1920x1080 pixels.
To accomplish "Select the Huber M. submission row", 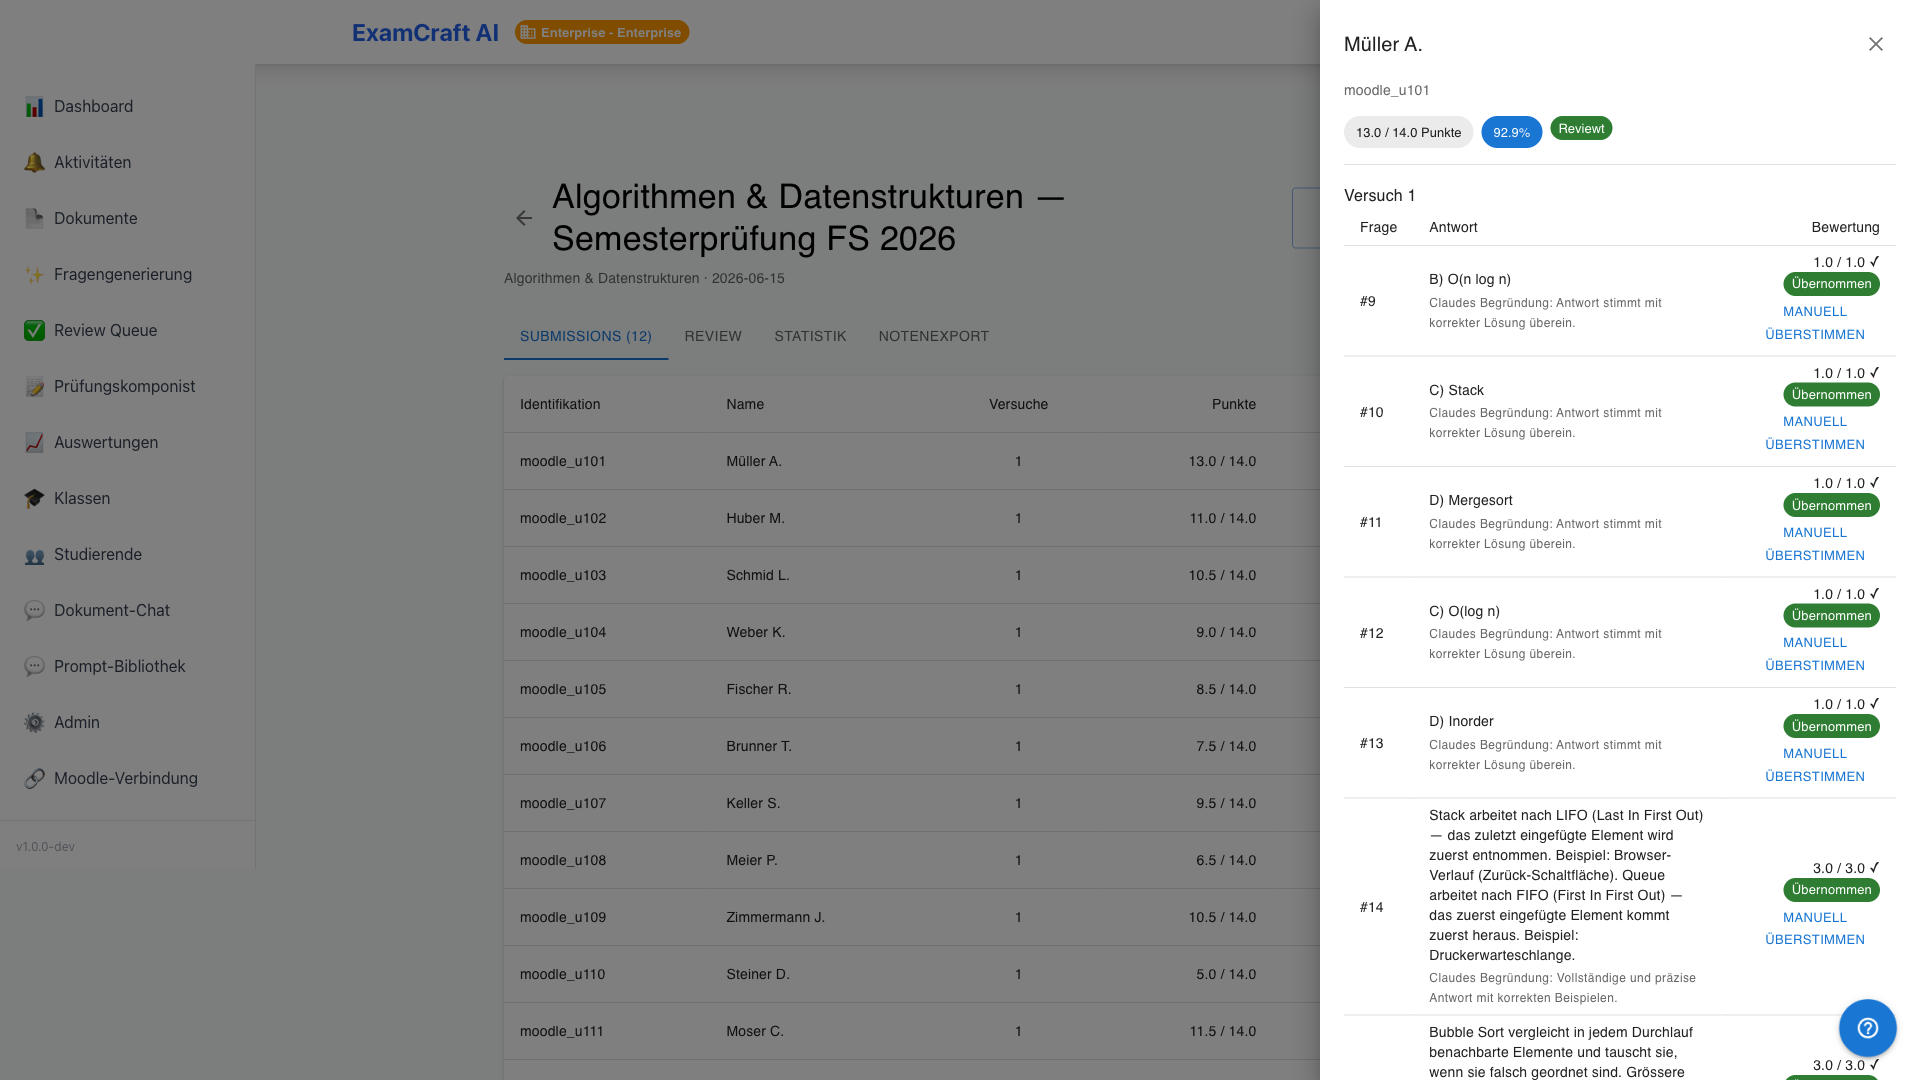I will click(912, 518).
